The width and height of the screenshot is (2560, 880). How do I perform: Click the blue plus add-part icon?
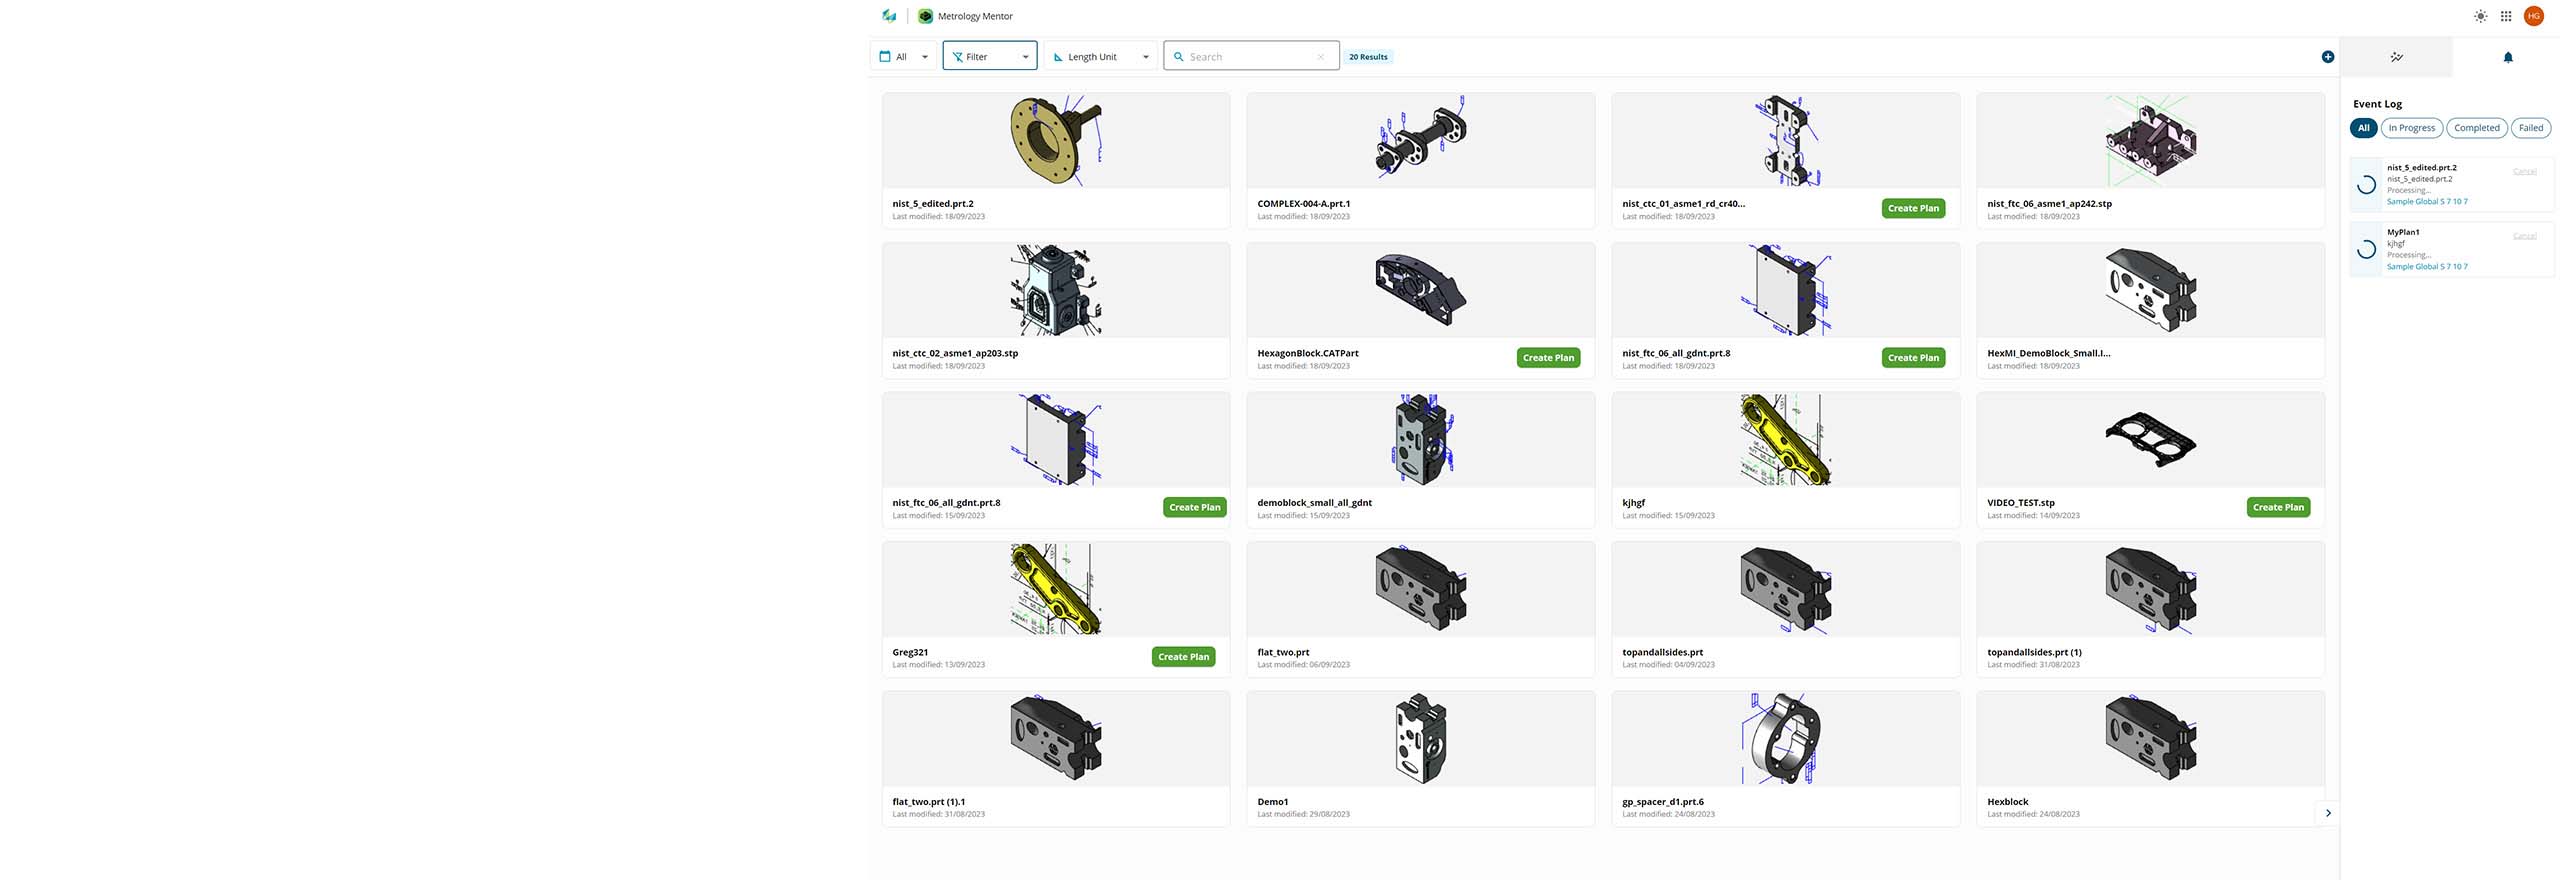point(2328,57)
